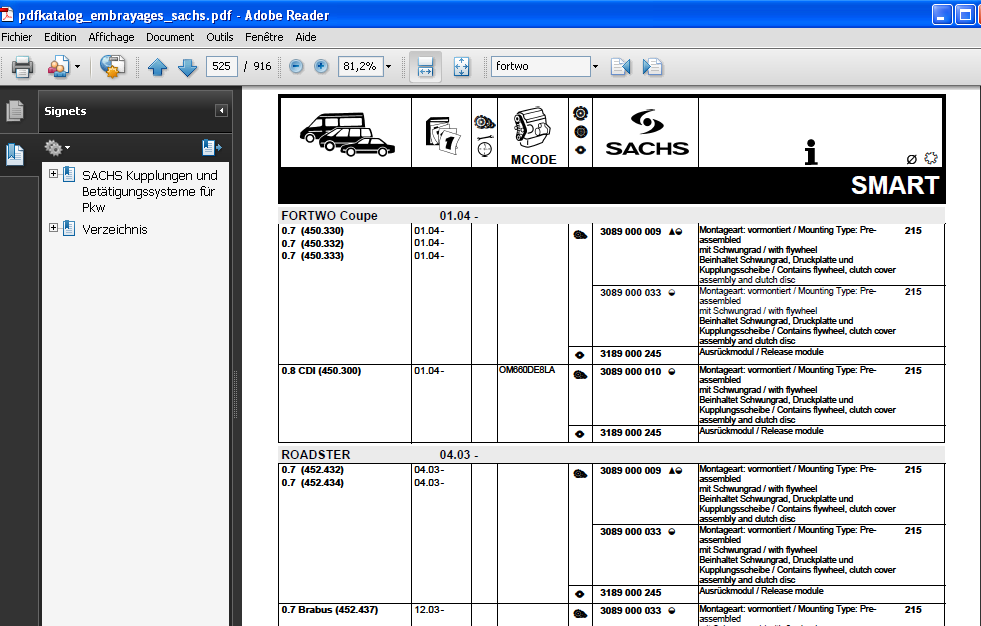
Task: Open the Fenêtre menu
Action: point(264,37)
